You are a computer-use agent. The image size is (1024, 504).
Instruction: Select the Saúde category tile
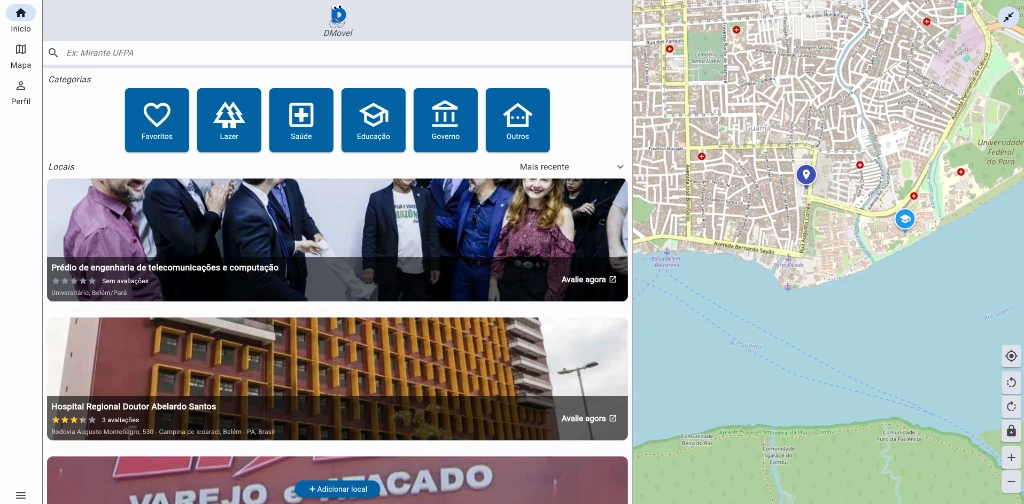(301, 120)
